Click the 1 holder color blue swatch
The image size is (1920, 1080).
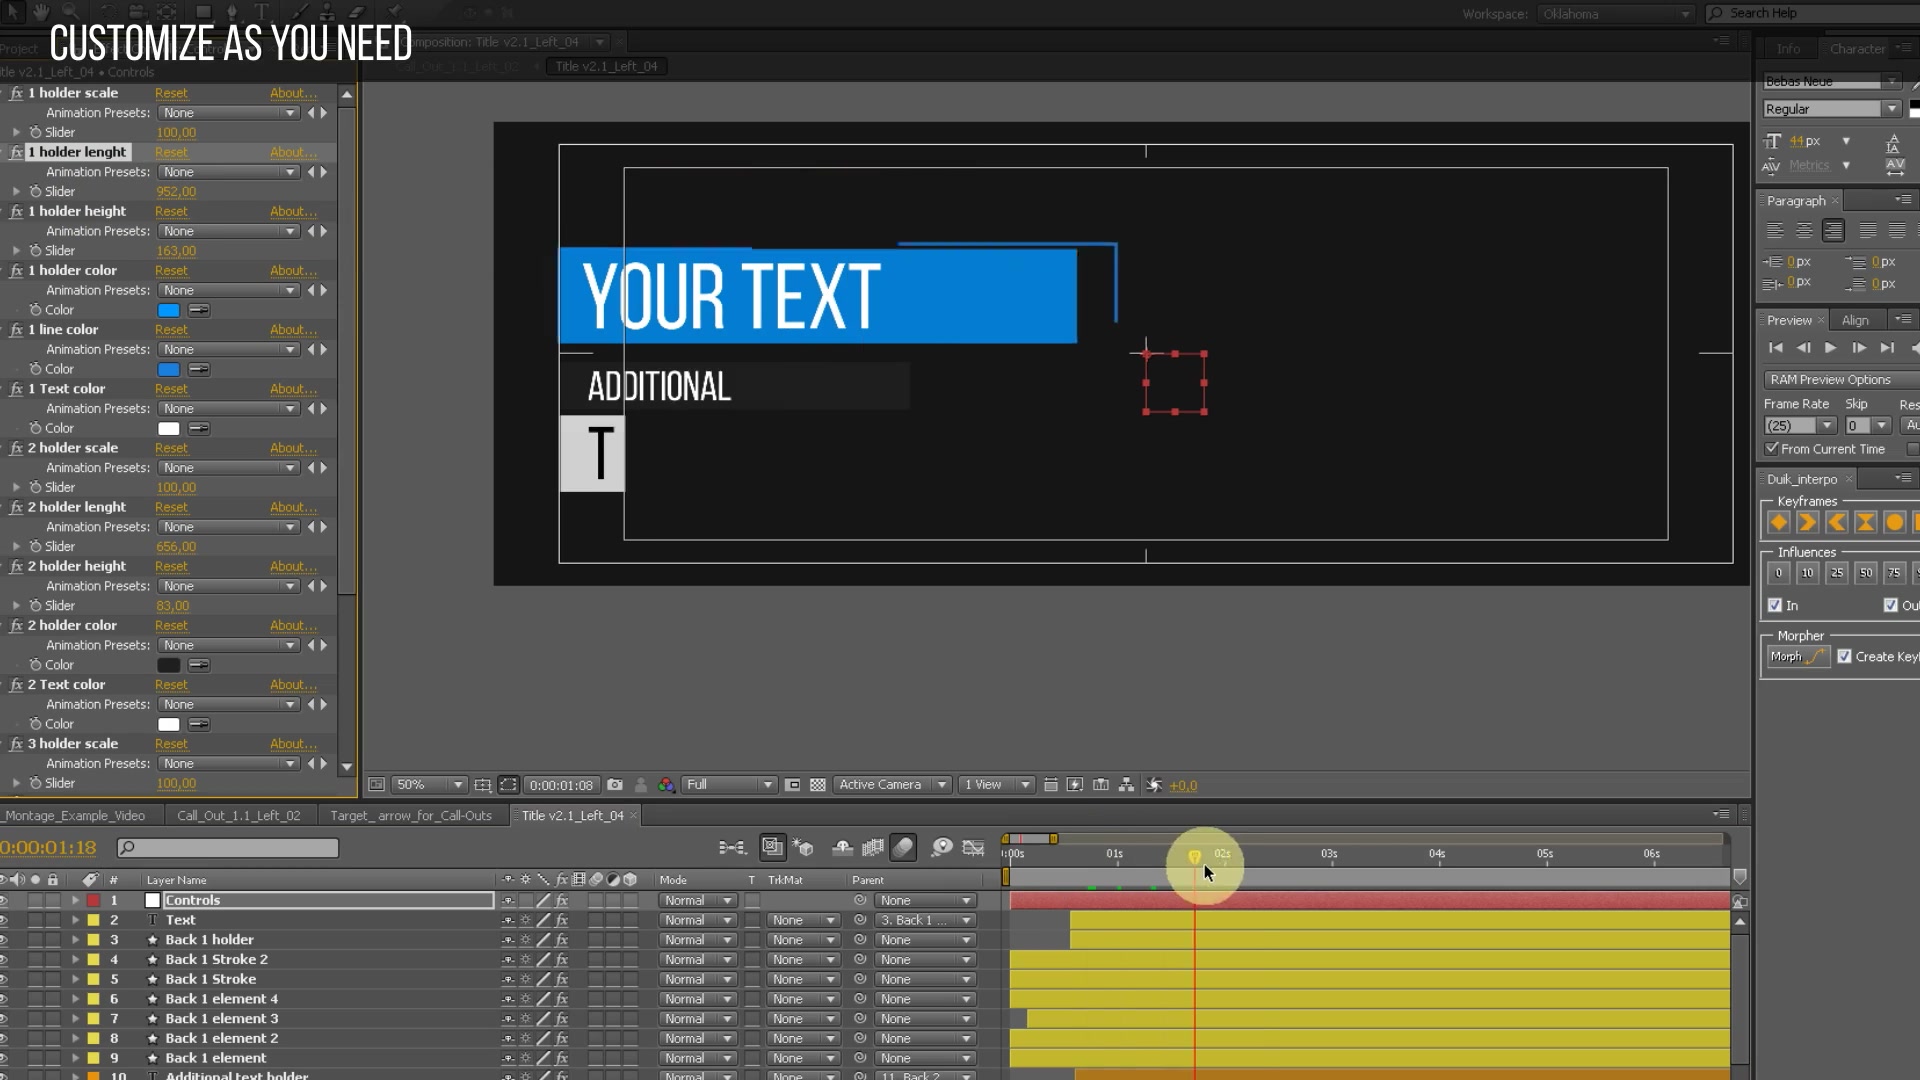[x=169, y=310]
